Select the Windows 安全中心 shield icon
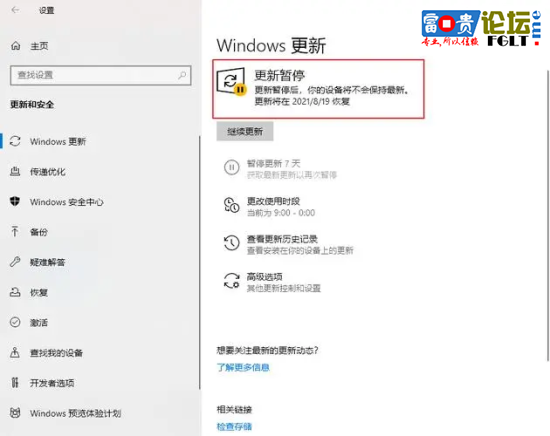Viewport: 550px width, 436px height. (15, 201)
